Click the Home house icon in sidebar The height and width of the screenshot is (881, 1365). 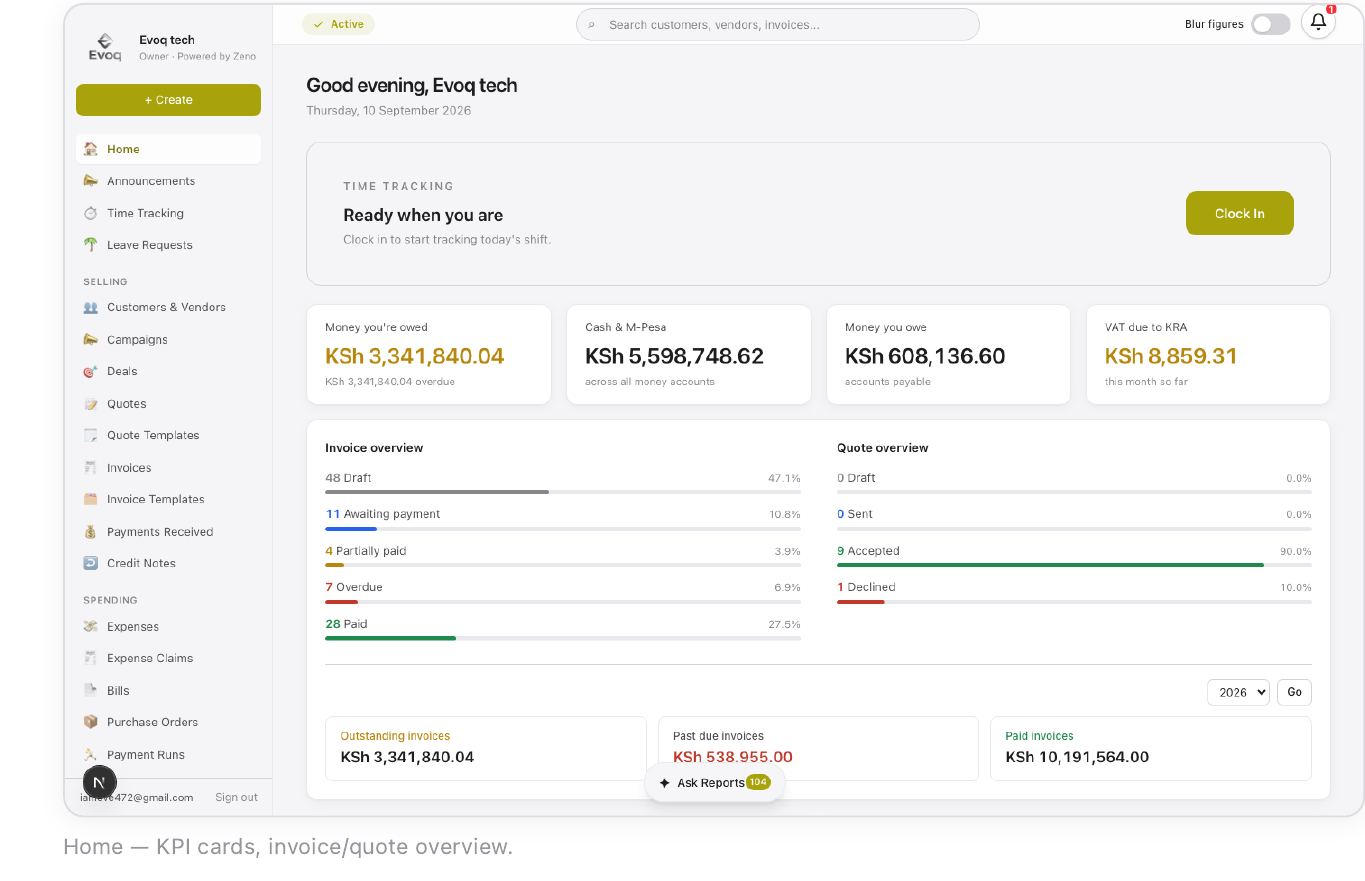tap(91, 149)
